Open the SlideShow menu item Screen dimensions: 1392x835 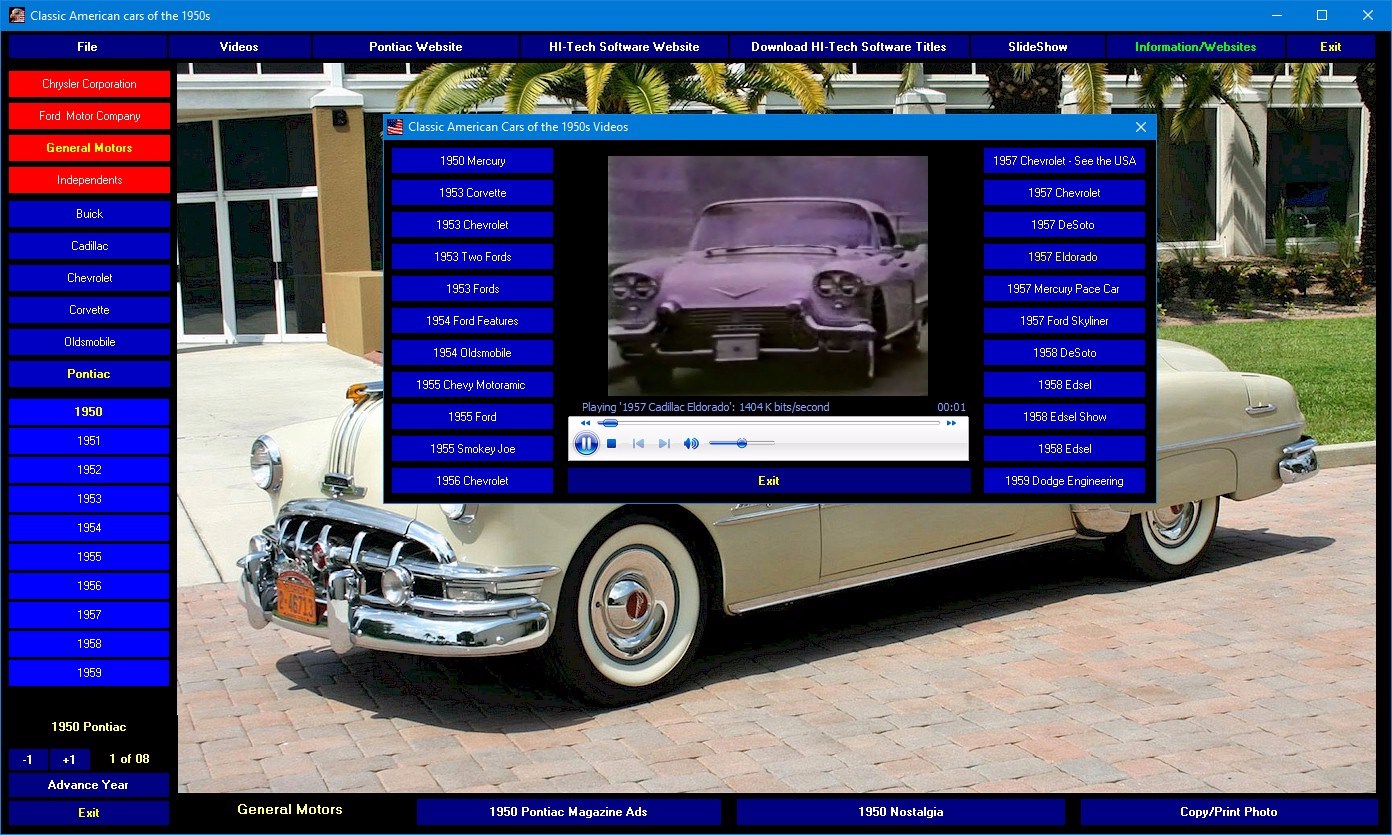(1037, 47)
